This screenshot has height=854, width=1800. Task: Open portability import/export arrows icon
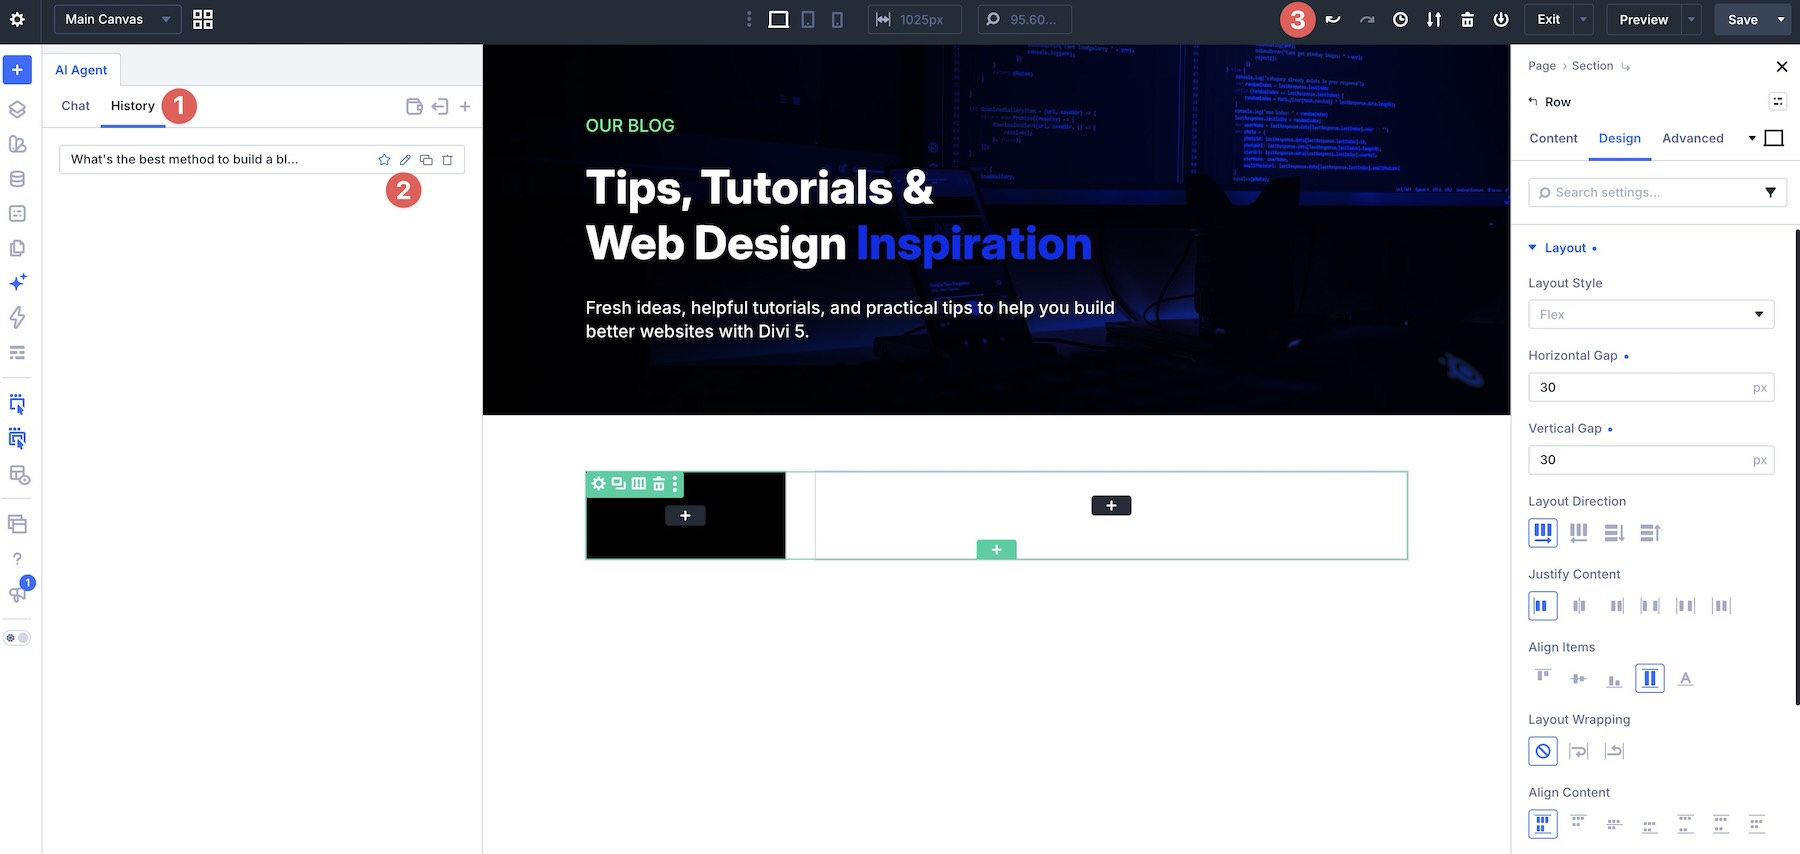pos(1434,19)
